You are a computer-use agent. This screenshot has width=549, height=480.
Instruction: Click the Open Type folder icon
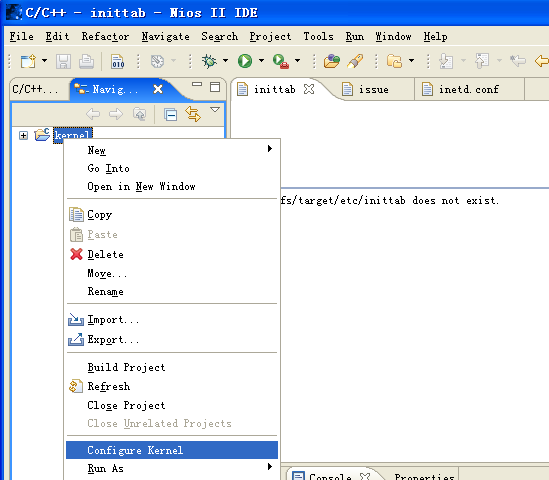click(332, 61)
